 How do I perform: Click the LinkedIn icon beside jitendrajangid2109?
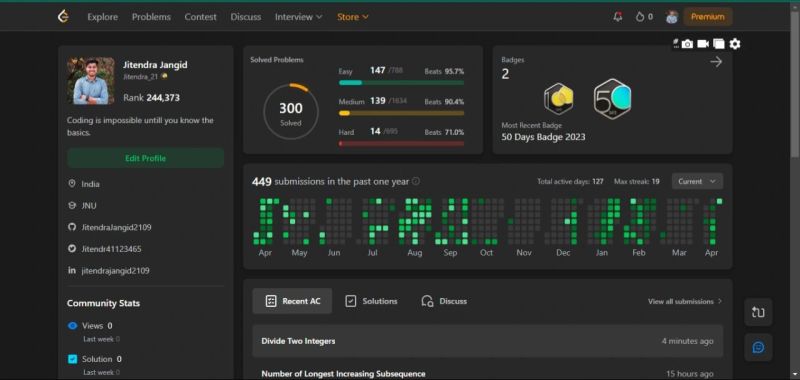(x=72, y=270)
